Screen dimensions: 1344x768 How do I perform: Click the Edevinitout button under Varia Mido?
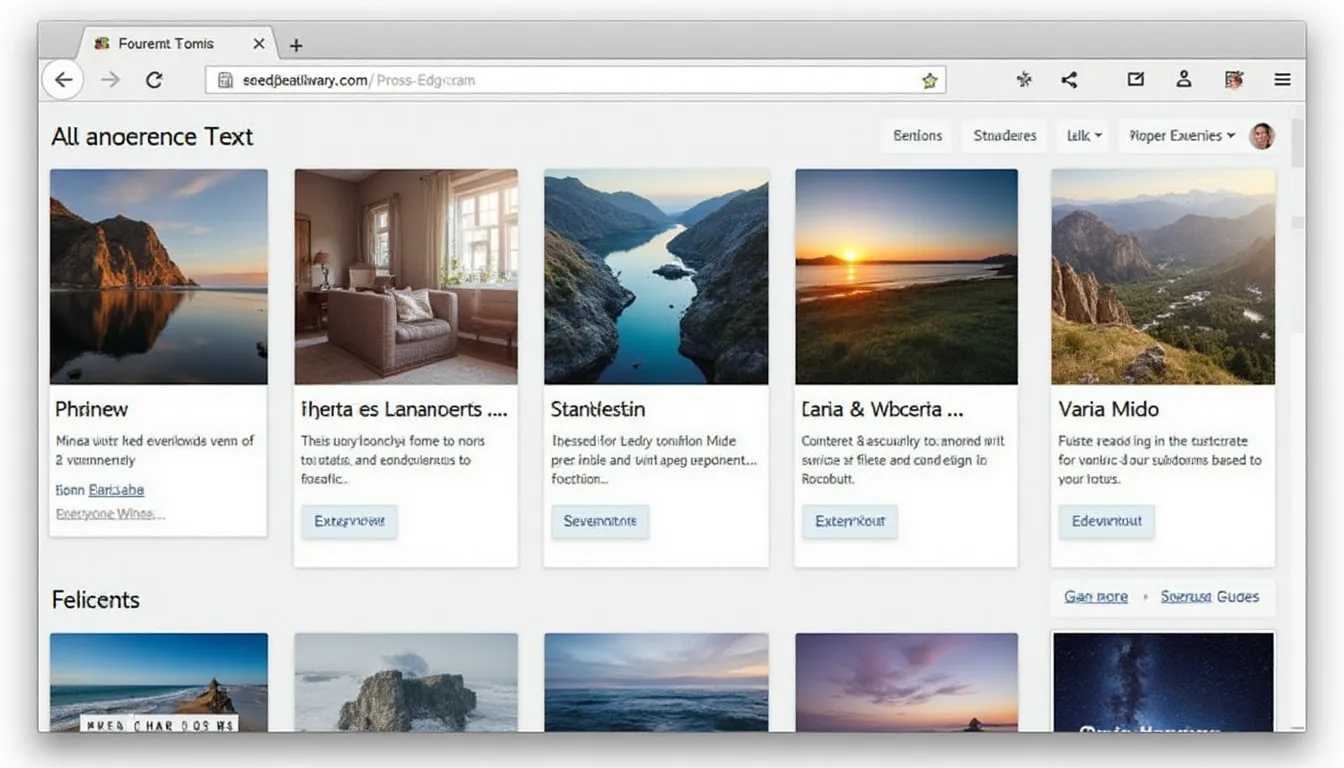(1106, 522)
